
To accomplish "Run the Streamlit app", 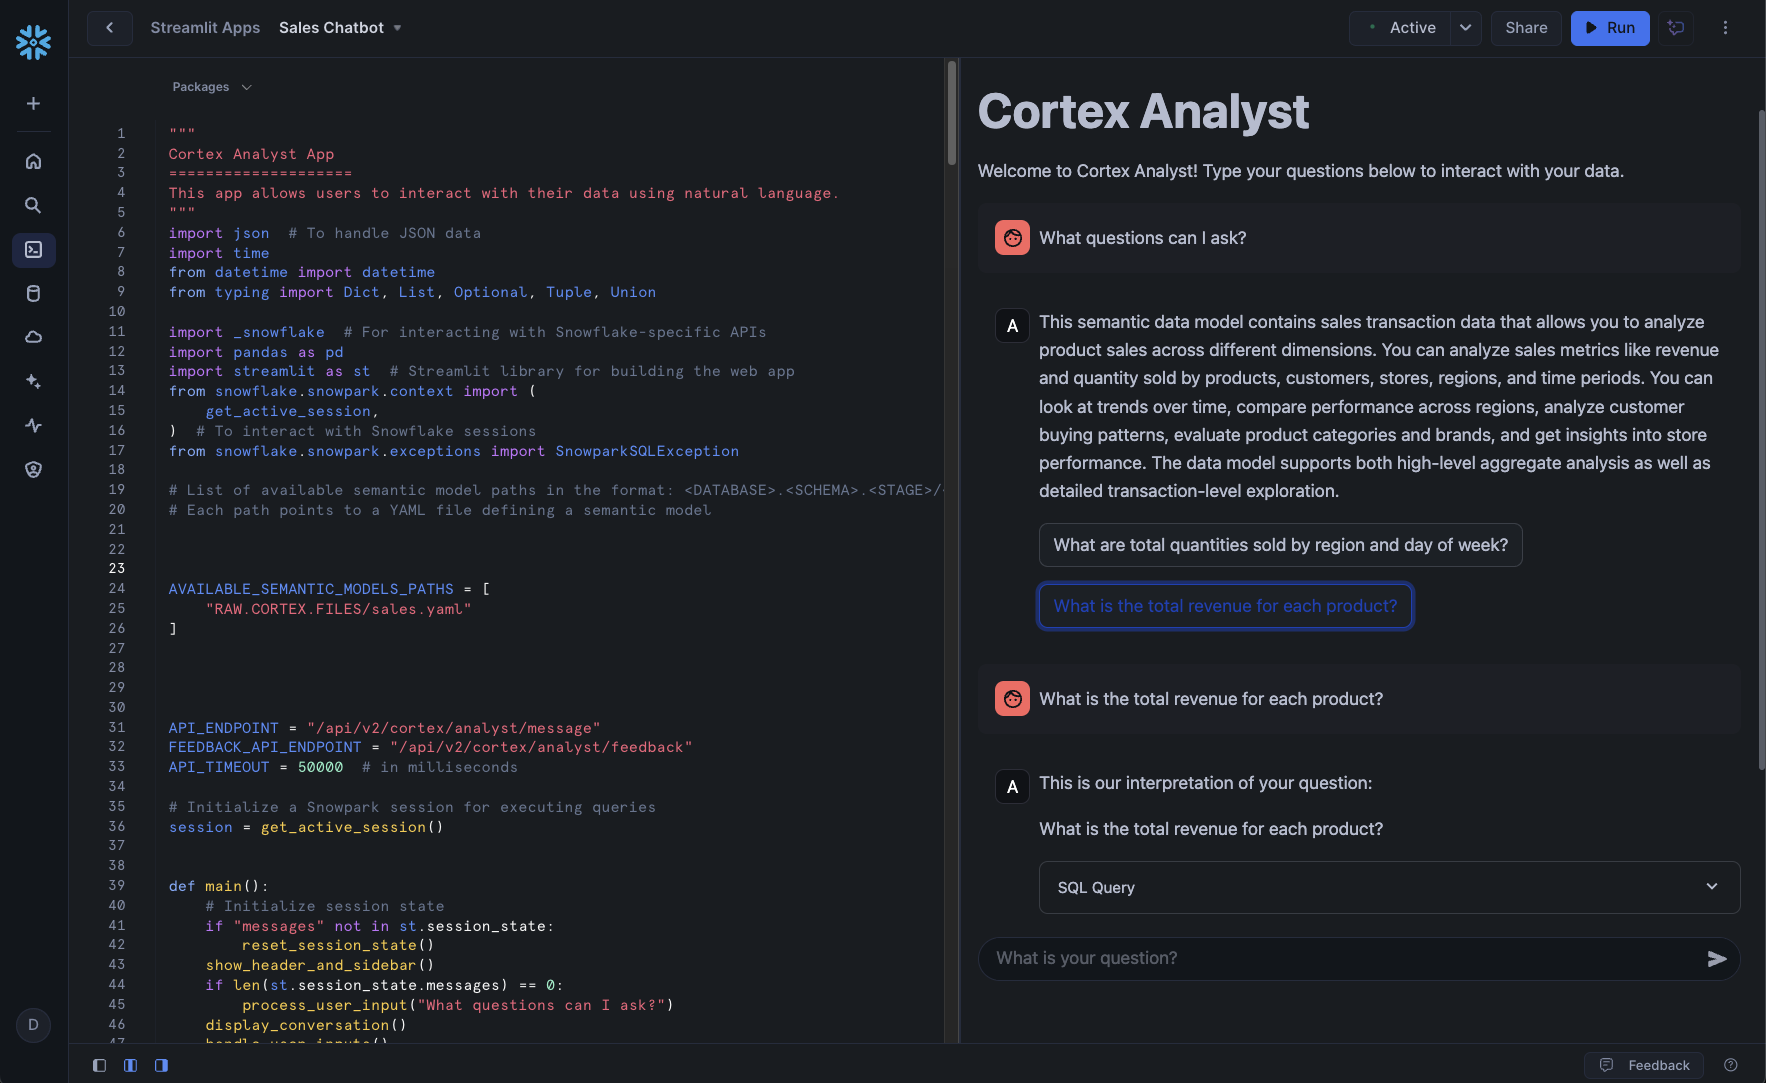I will click(1610, 28).
